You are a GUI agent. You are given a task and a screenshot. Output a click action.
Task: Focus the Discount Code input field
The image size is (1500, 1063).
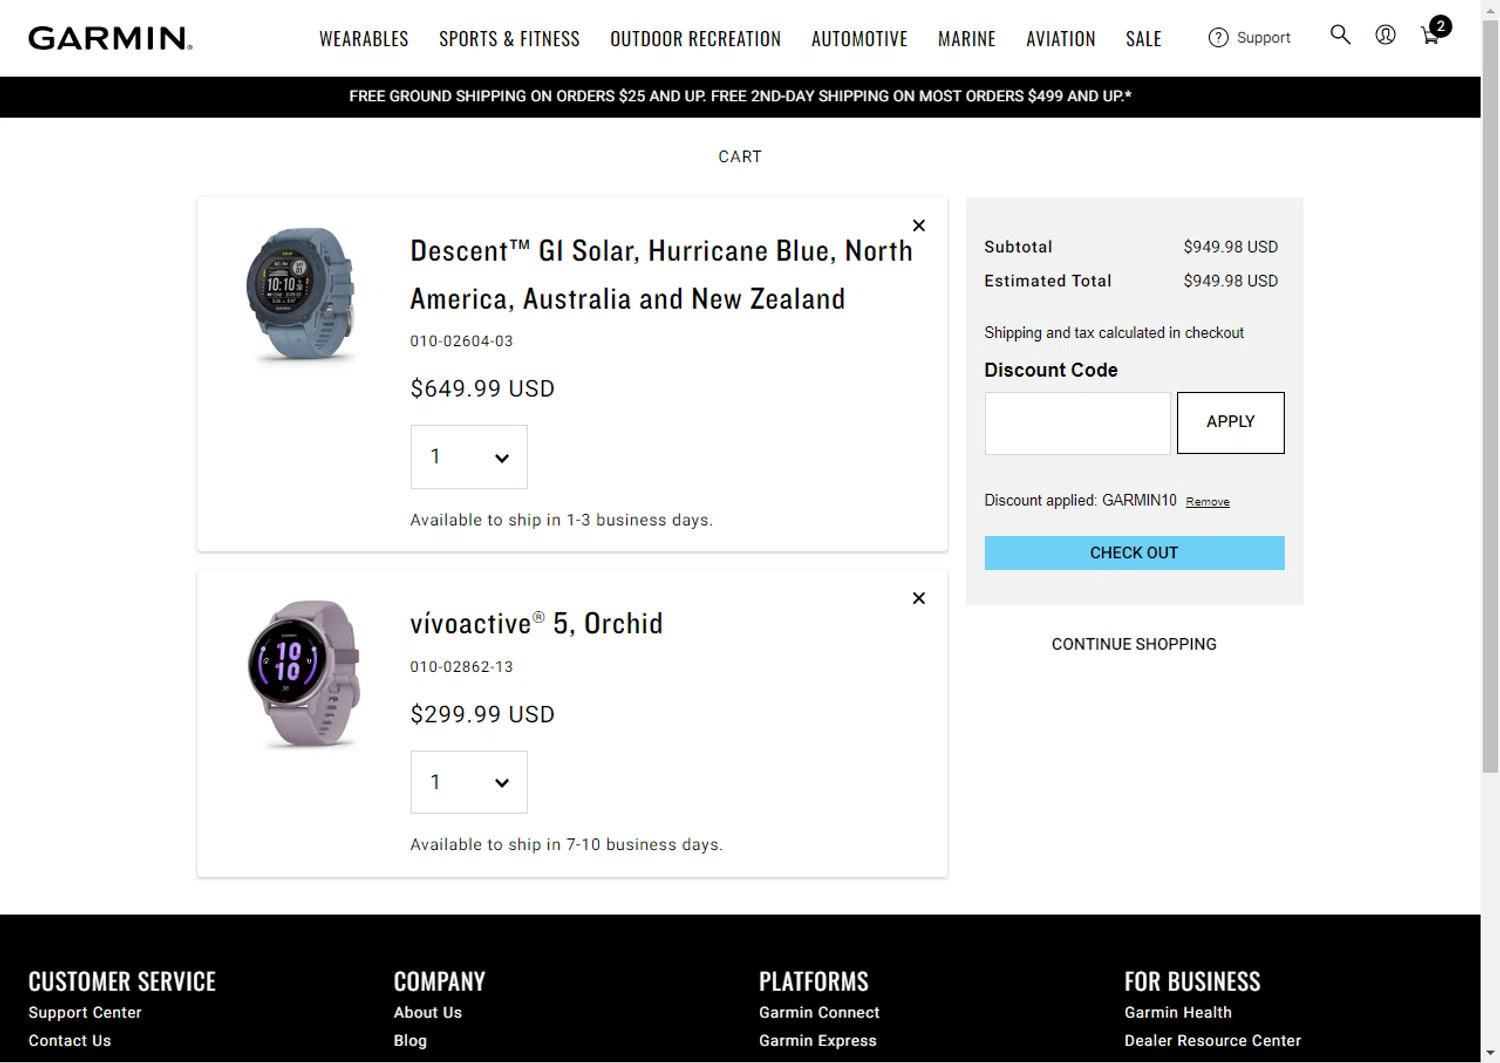1077,423
